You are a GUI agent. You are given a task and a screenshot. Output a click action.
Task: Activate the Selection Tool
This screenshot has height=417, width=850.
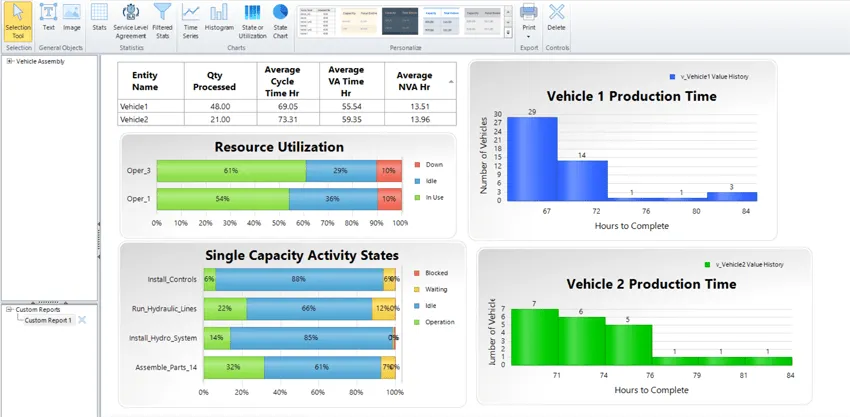18,22
